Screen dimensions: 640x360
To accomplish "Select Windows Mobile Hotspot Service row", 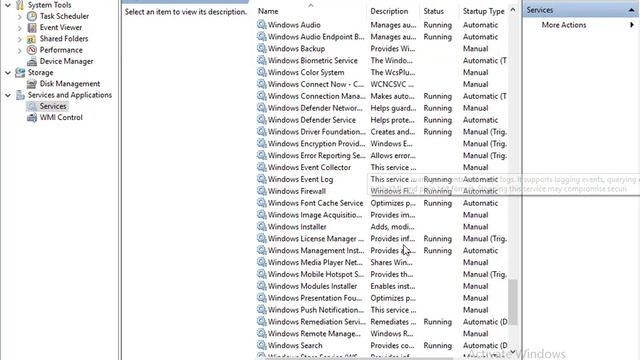I will point(382,274).
